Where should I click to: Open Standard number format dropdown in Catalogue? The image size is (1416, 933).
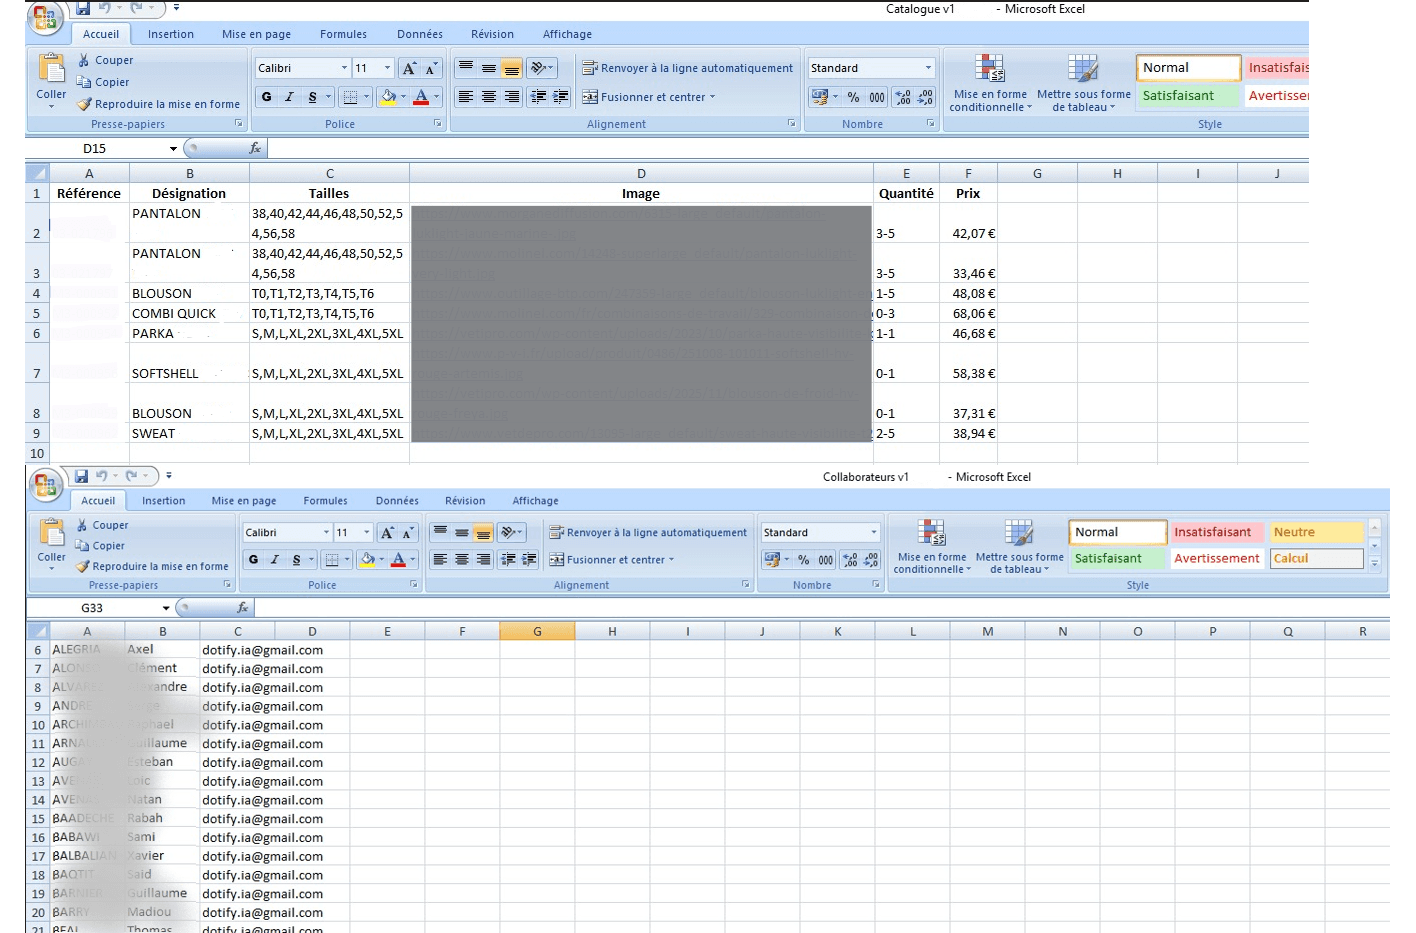click(x=928, y=68)
